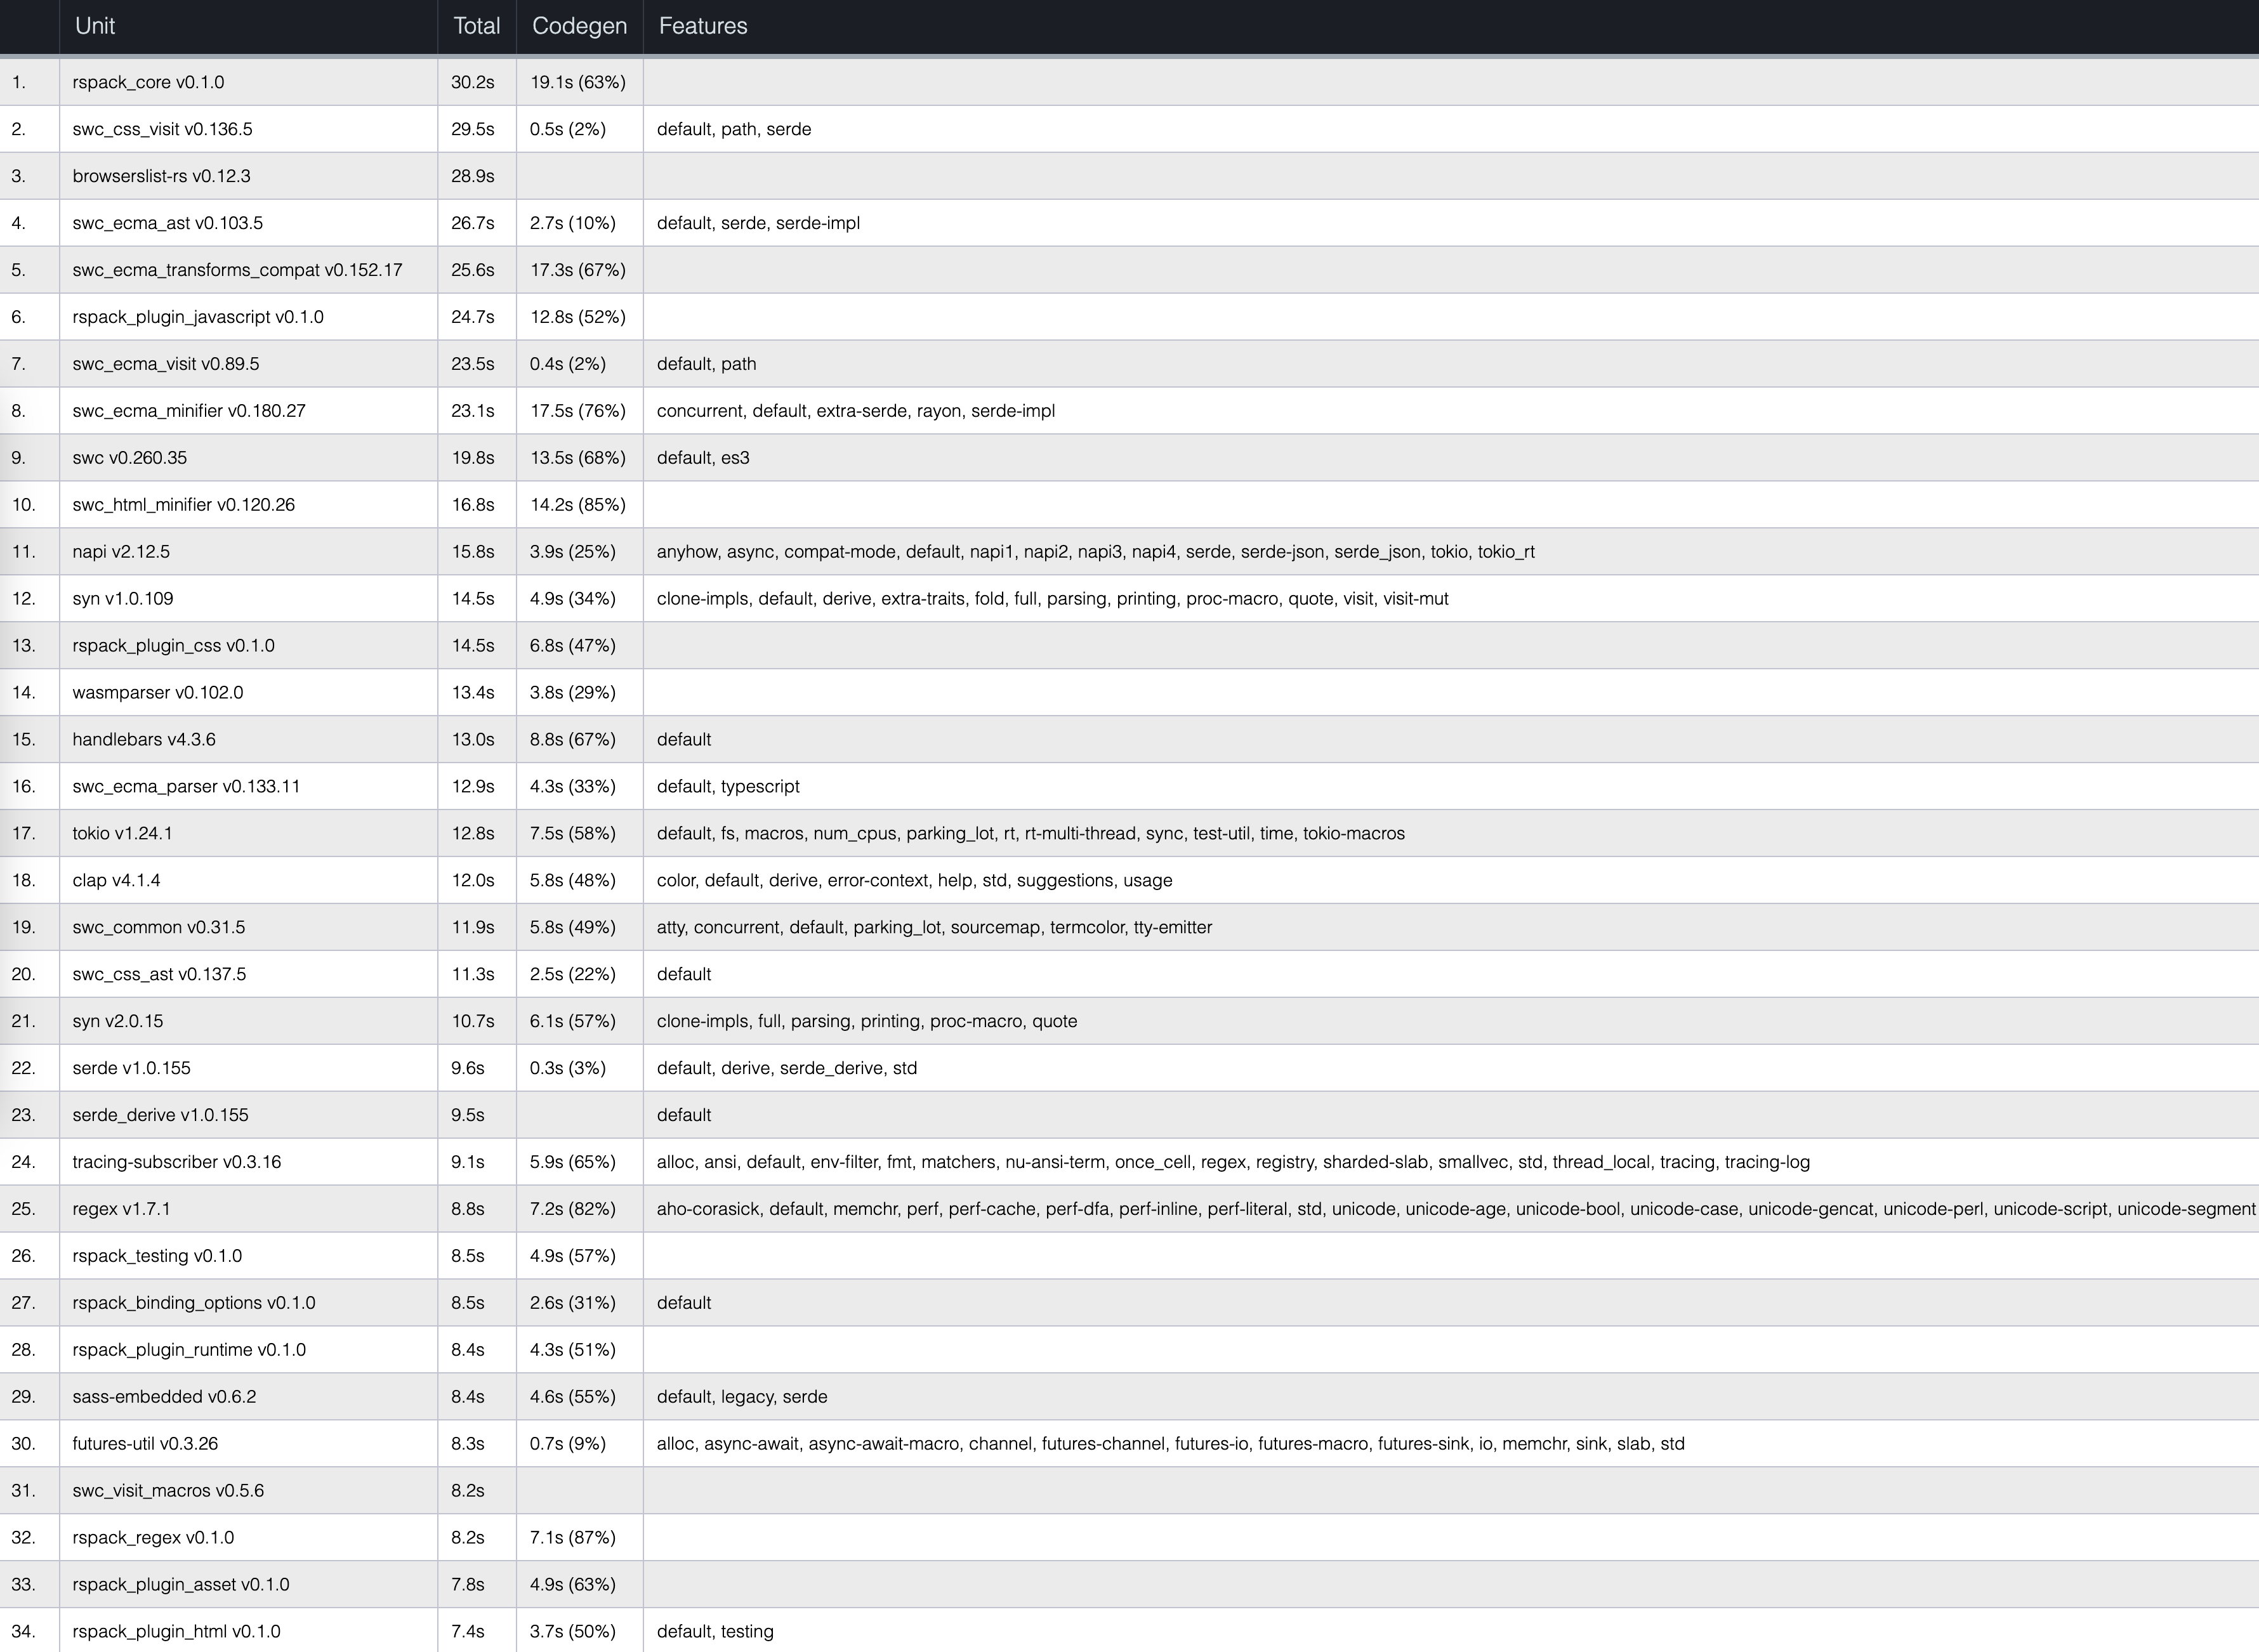This screenshot has width=2259, height=1652.
Task: Click the futures-util v0.3.26 features text
Action: 1170,1443
